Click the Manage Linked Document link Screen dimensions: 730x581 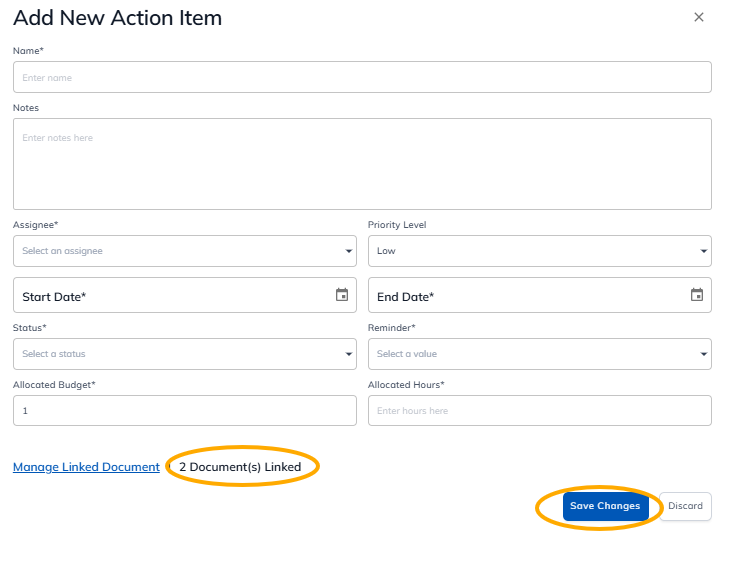[86, 467]
